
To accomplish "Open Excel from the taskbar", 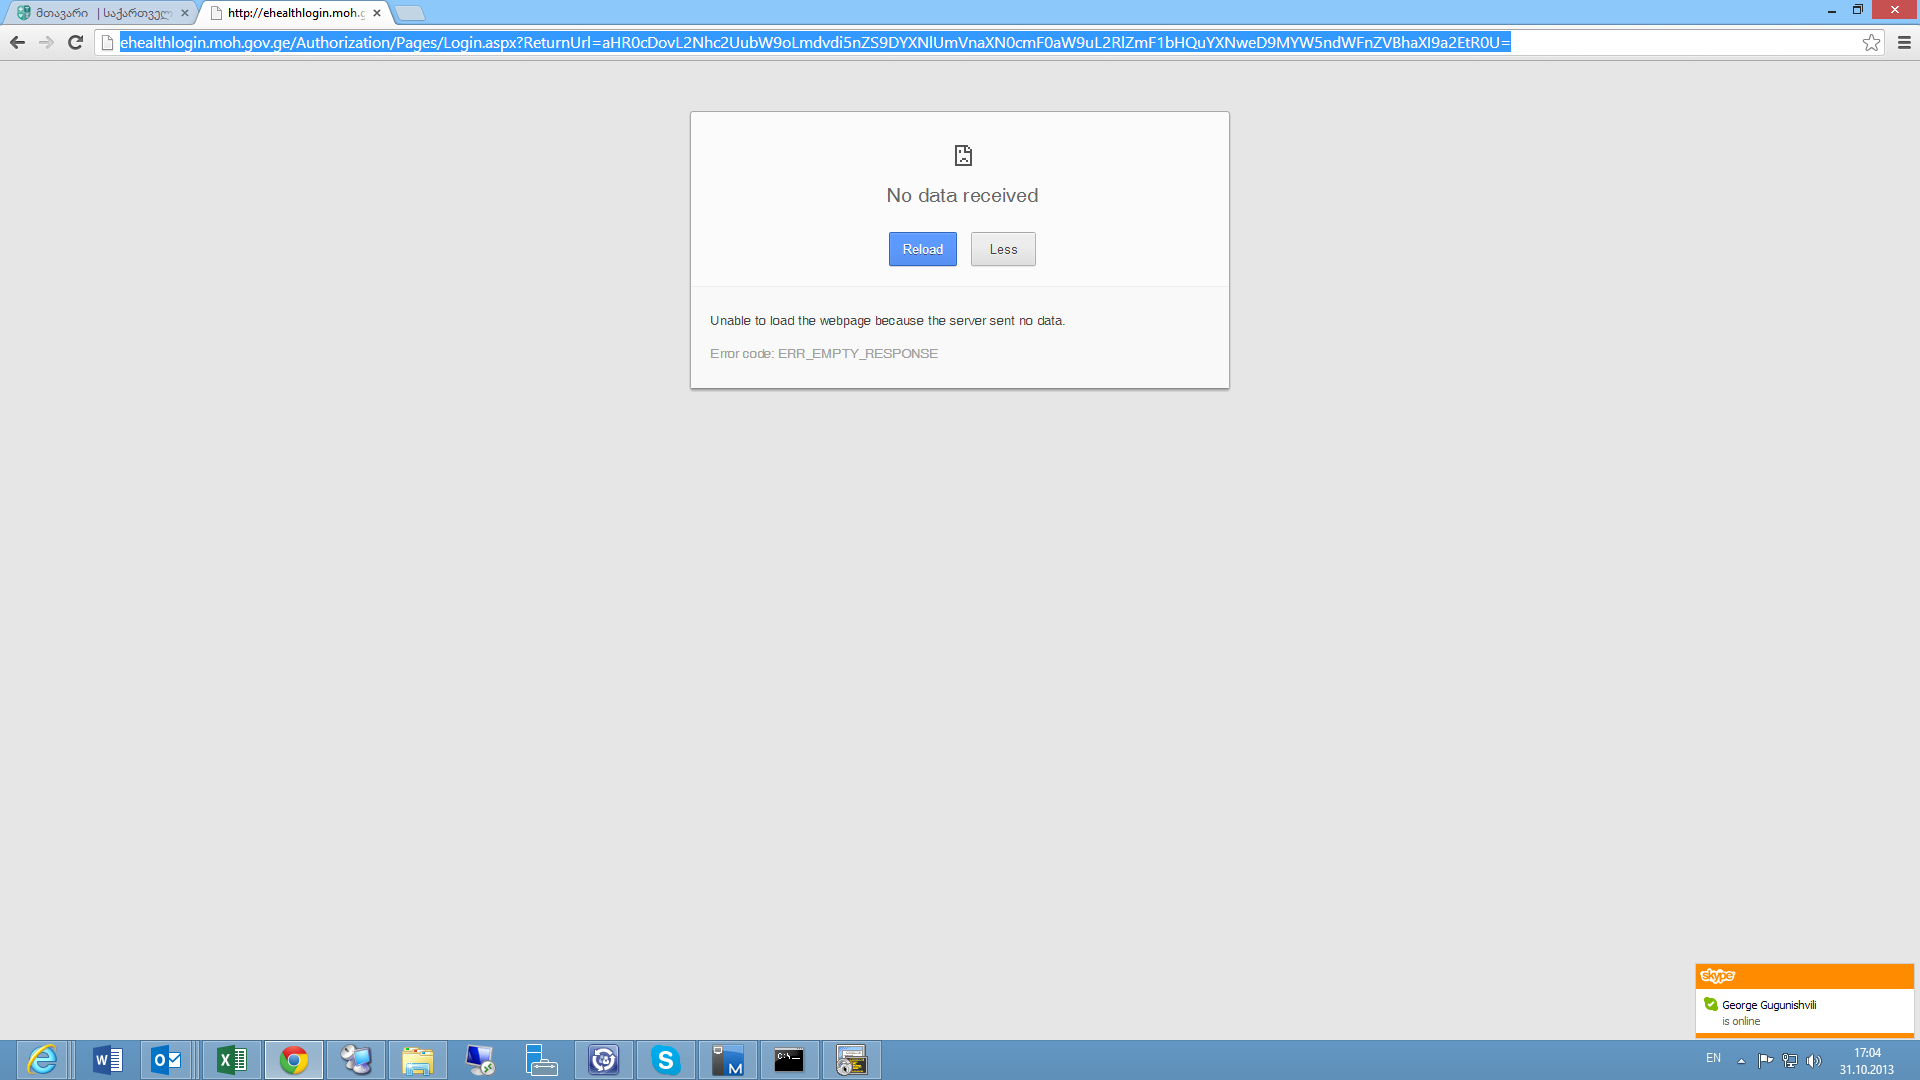I will 232,1060.
